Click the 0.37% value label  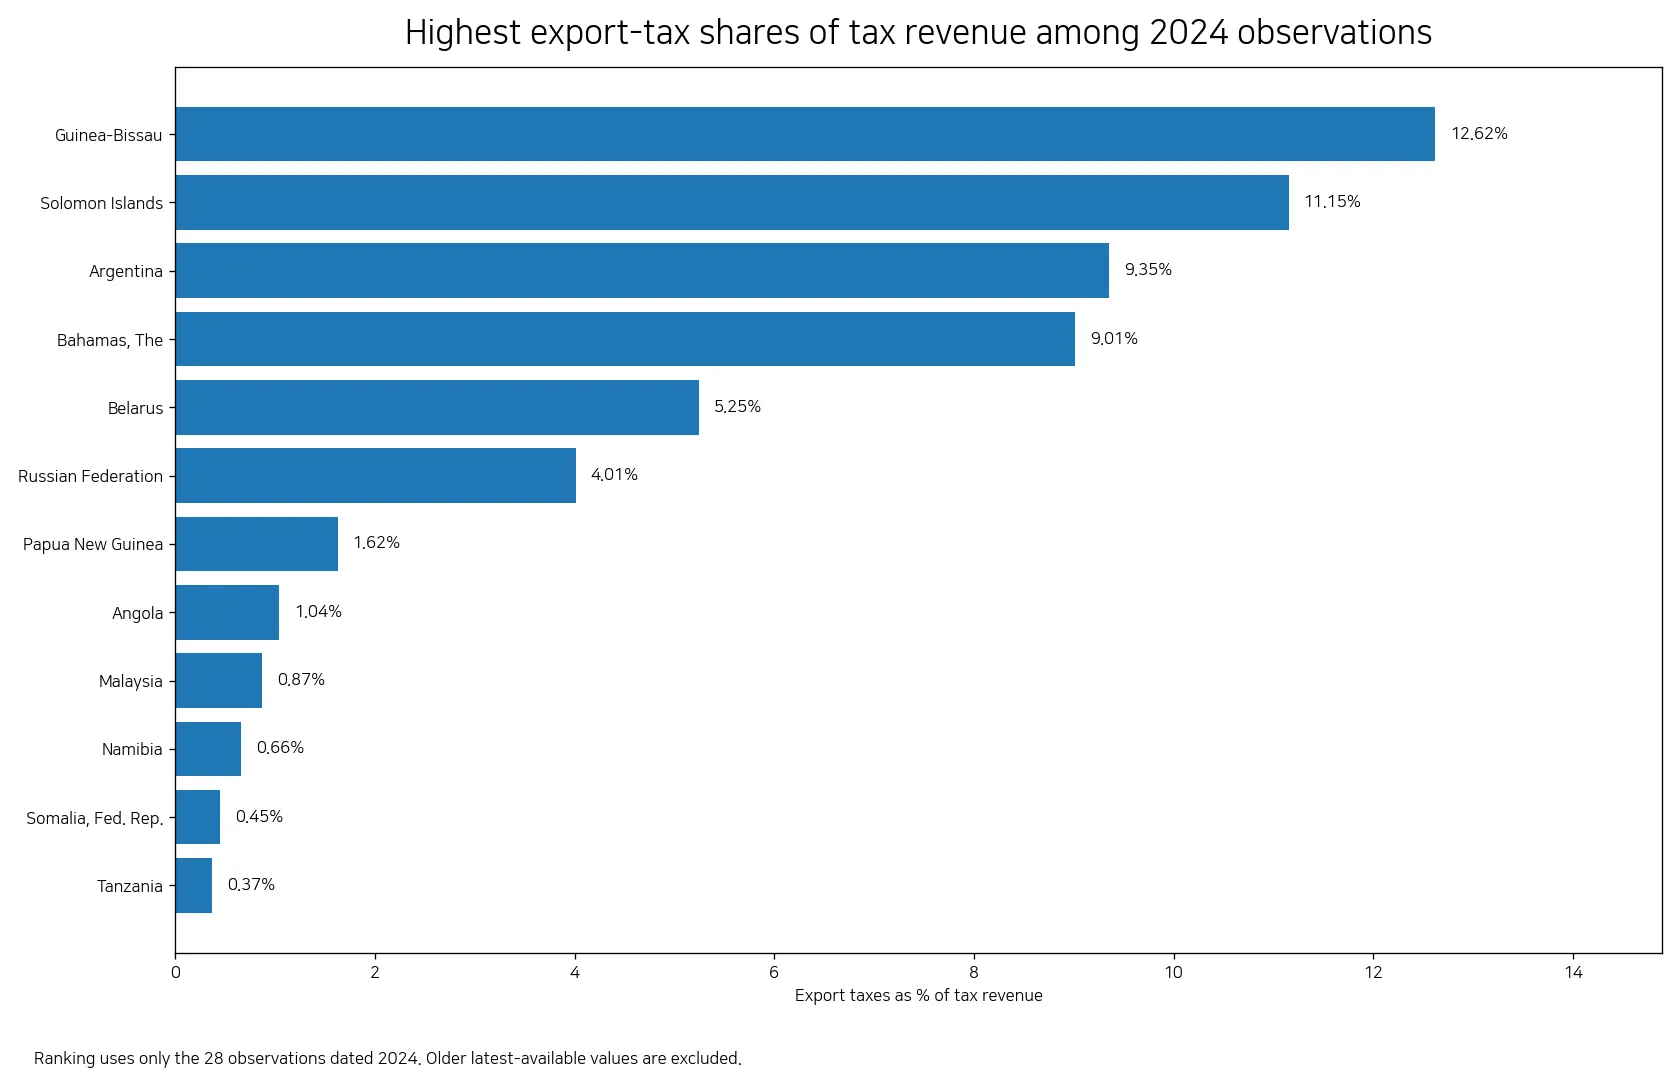[251, 885]
